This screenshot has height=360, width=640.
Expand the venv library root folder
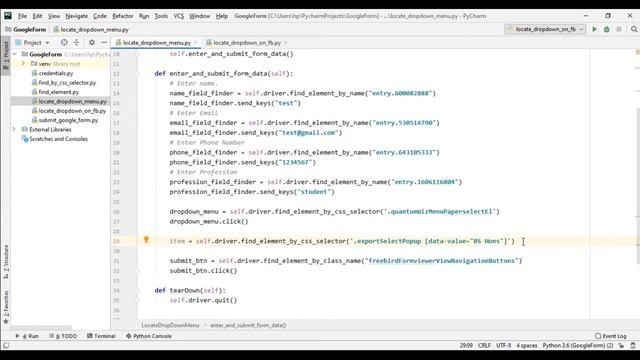23,64
